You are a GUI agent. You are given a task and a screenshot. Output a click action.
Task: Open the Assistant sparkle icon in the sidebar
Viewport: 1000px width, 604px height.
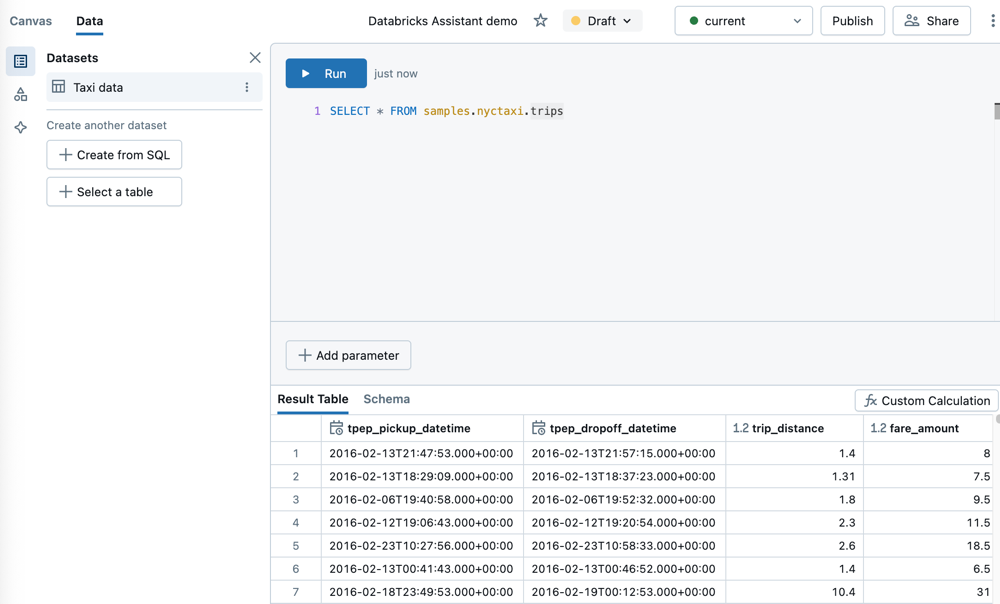tap(20, 127)
